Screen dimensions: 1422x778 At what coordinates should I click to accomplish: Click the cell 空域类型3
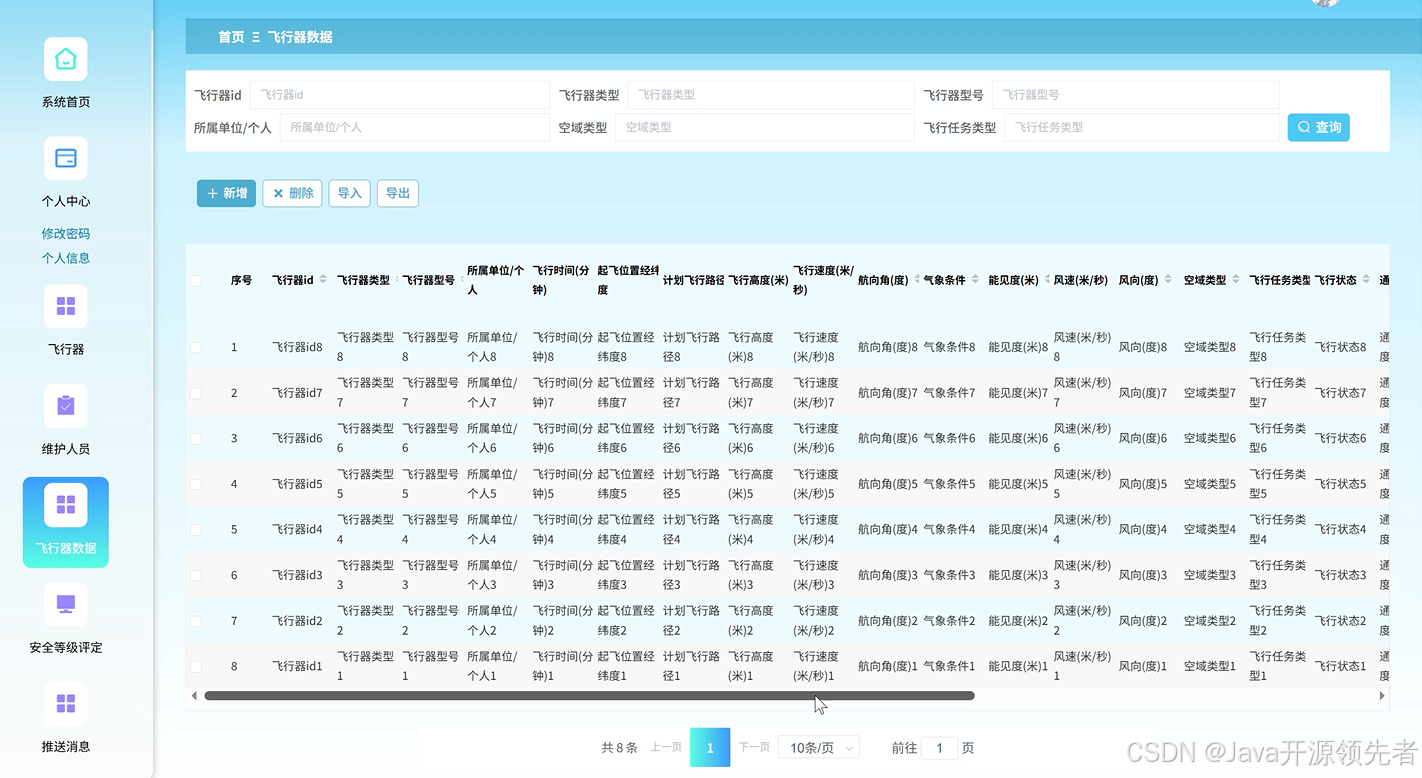[x=1210, y=575]
